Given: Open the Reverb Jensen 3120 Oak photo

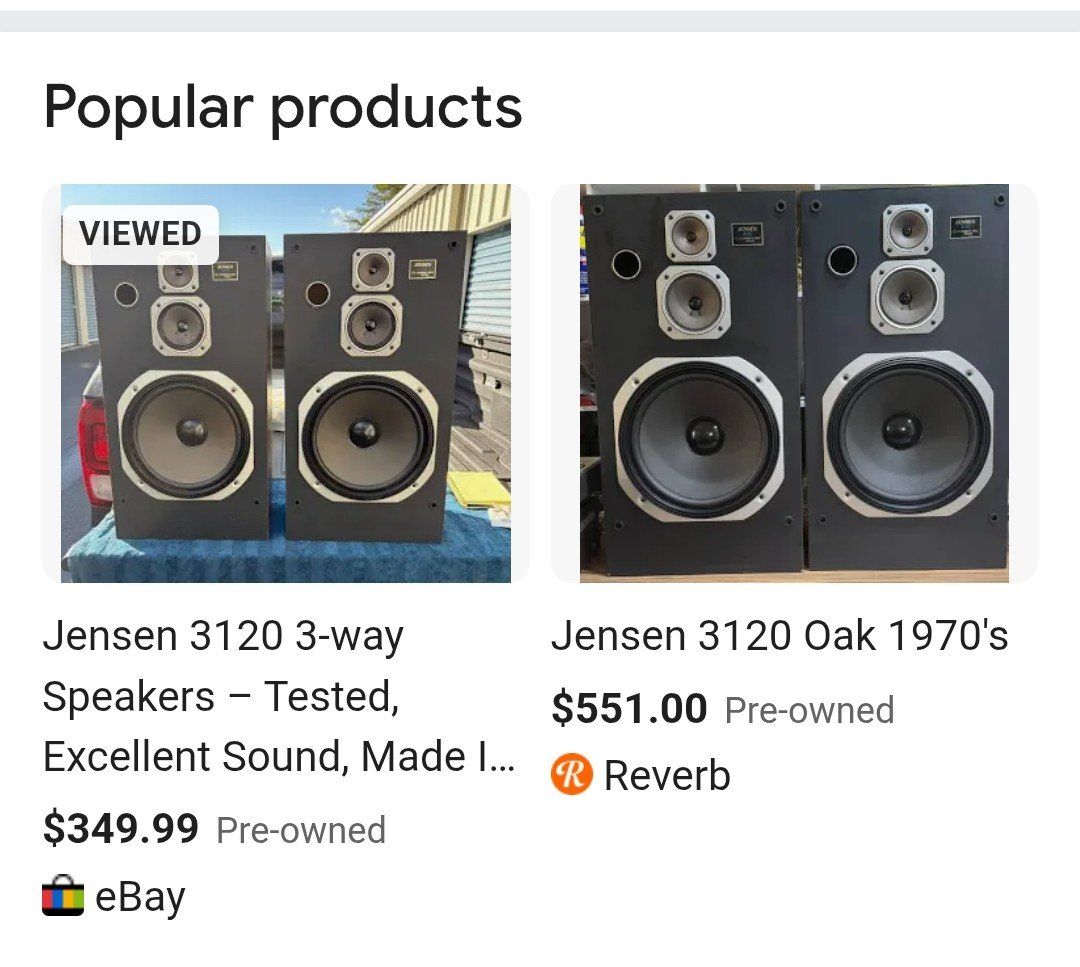Looking at the screenshot, I should [x=794, y=383].
